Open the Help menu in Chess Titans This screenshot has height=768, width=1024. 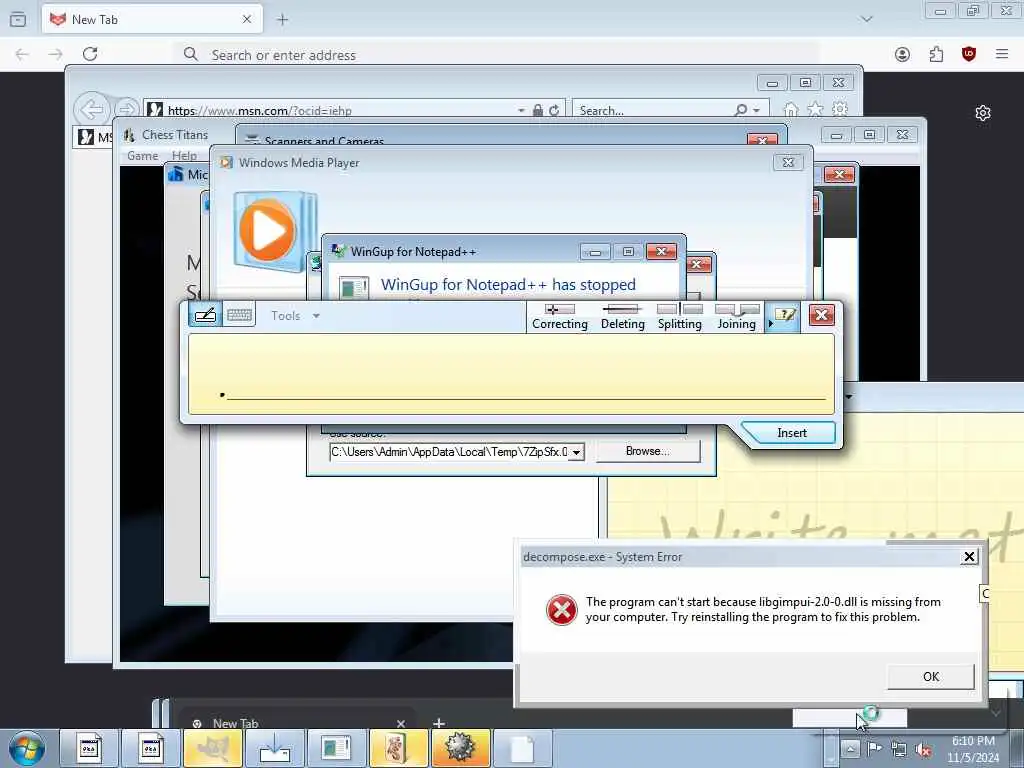(x=184, y=155)
